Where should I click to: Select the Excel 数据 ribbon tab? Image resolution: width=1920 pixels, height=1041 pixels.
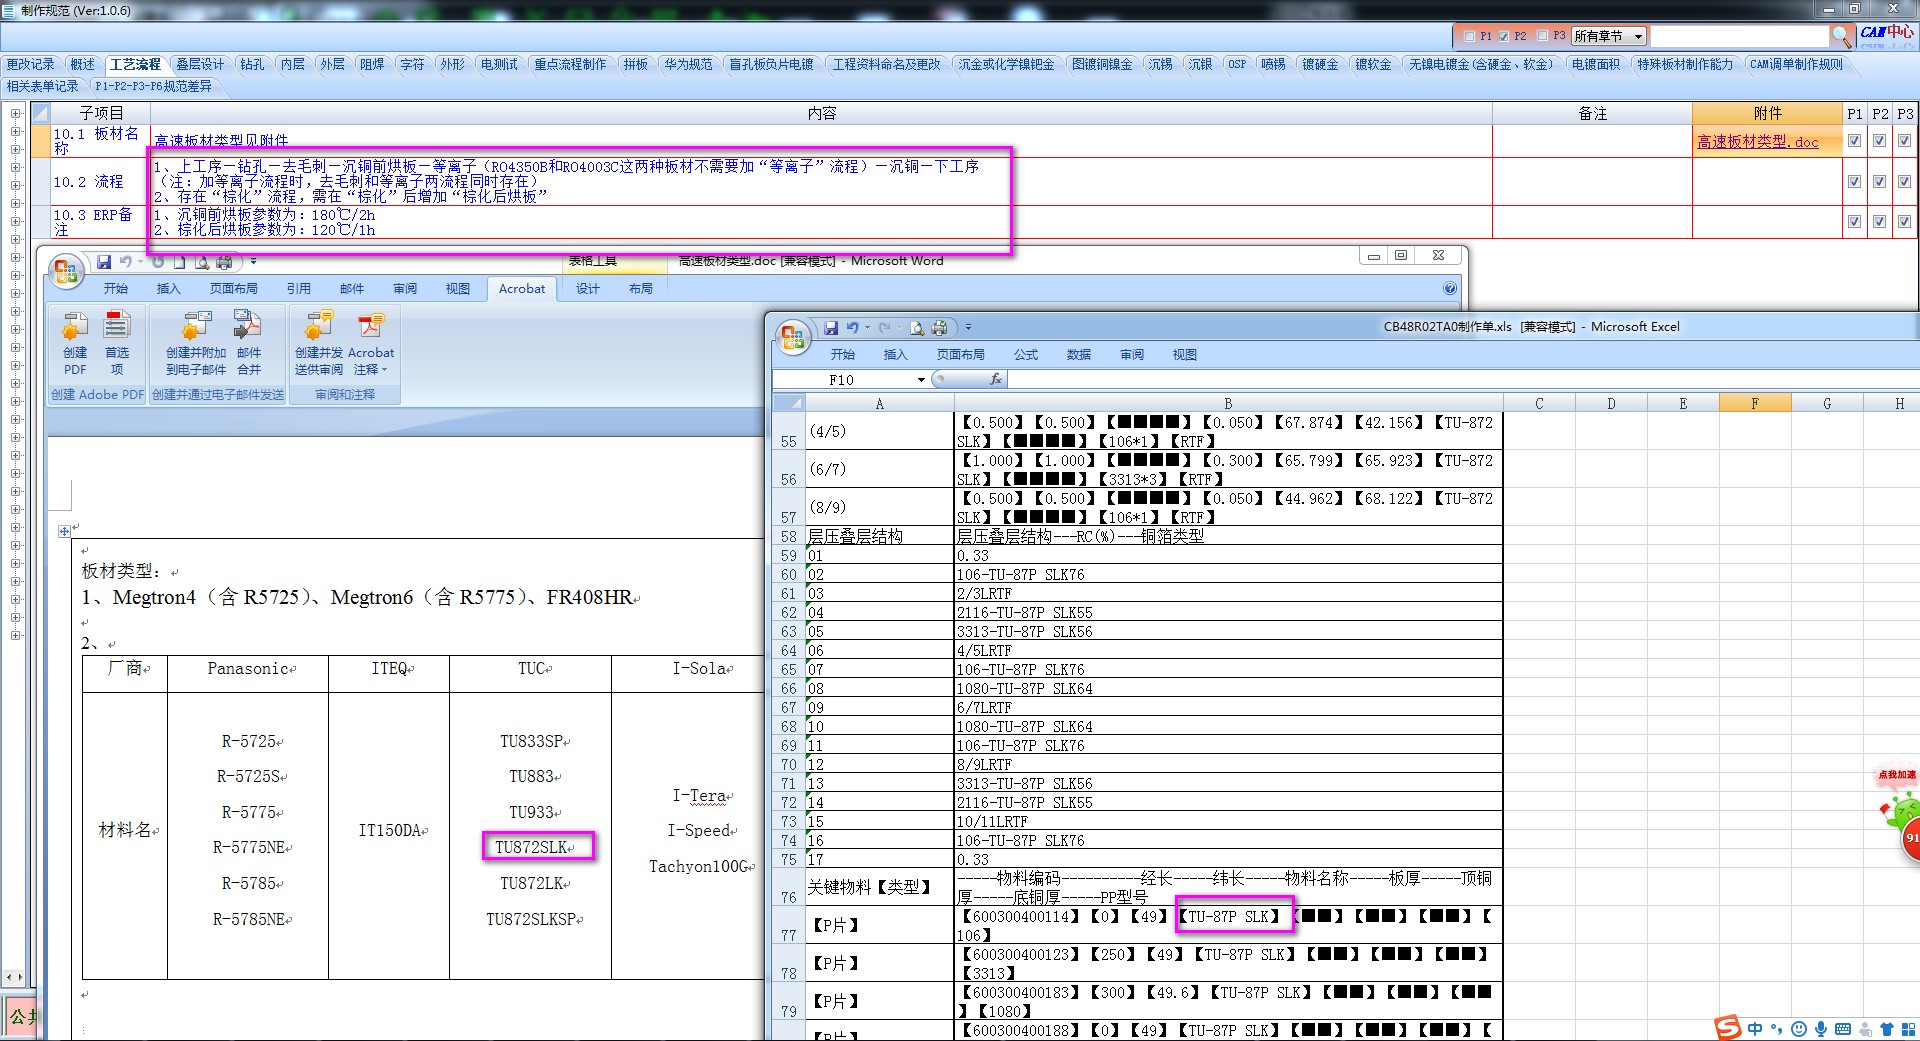[1079, 355]
